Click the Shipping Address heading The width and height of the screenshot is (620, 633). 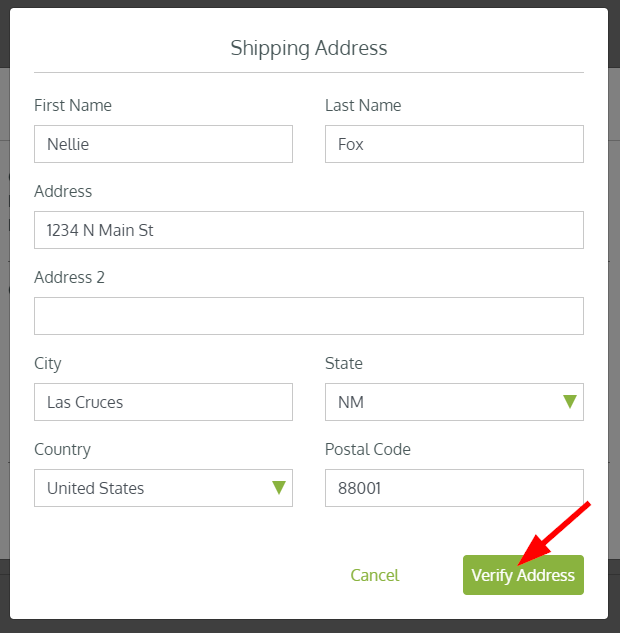[309, 48]
